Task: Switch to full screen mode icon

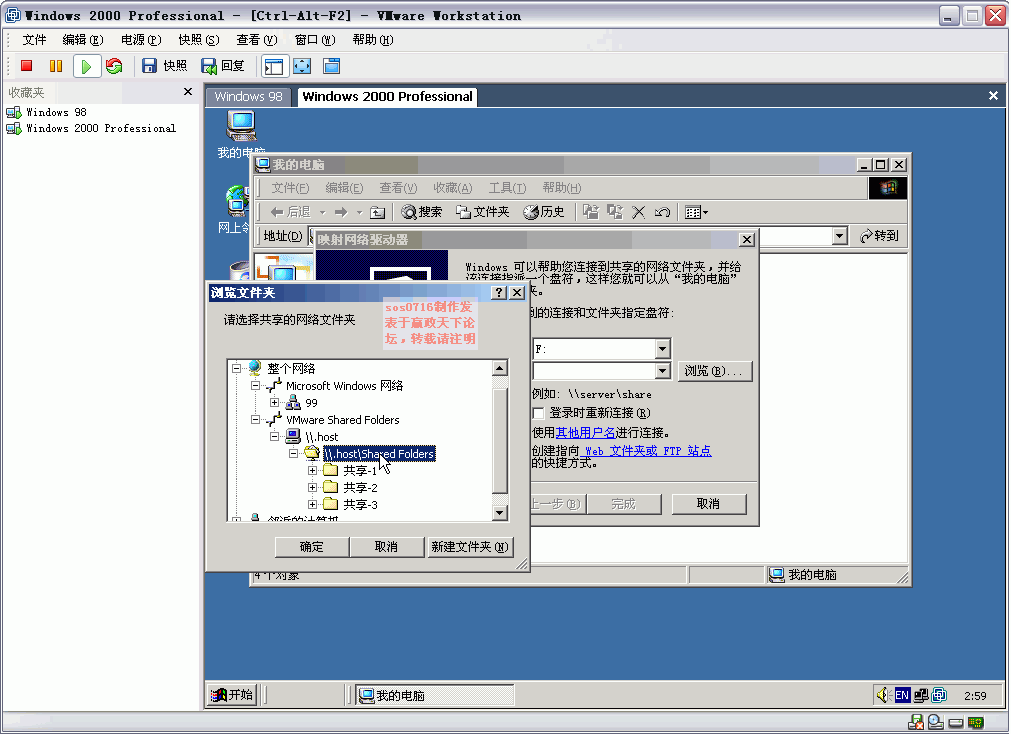Action: click(302, 66)
